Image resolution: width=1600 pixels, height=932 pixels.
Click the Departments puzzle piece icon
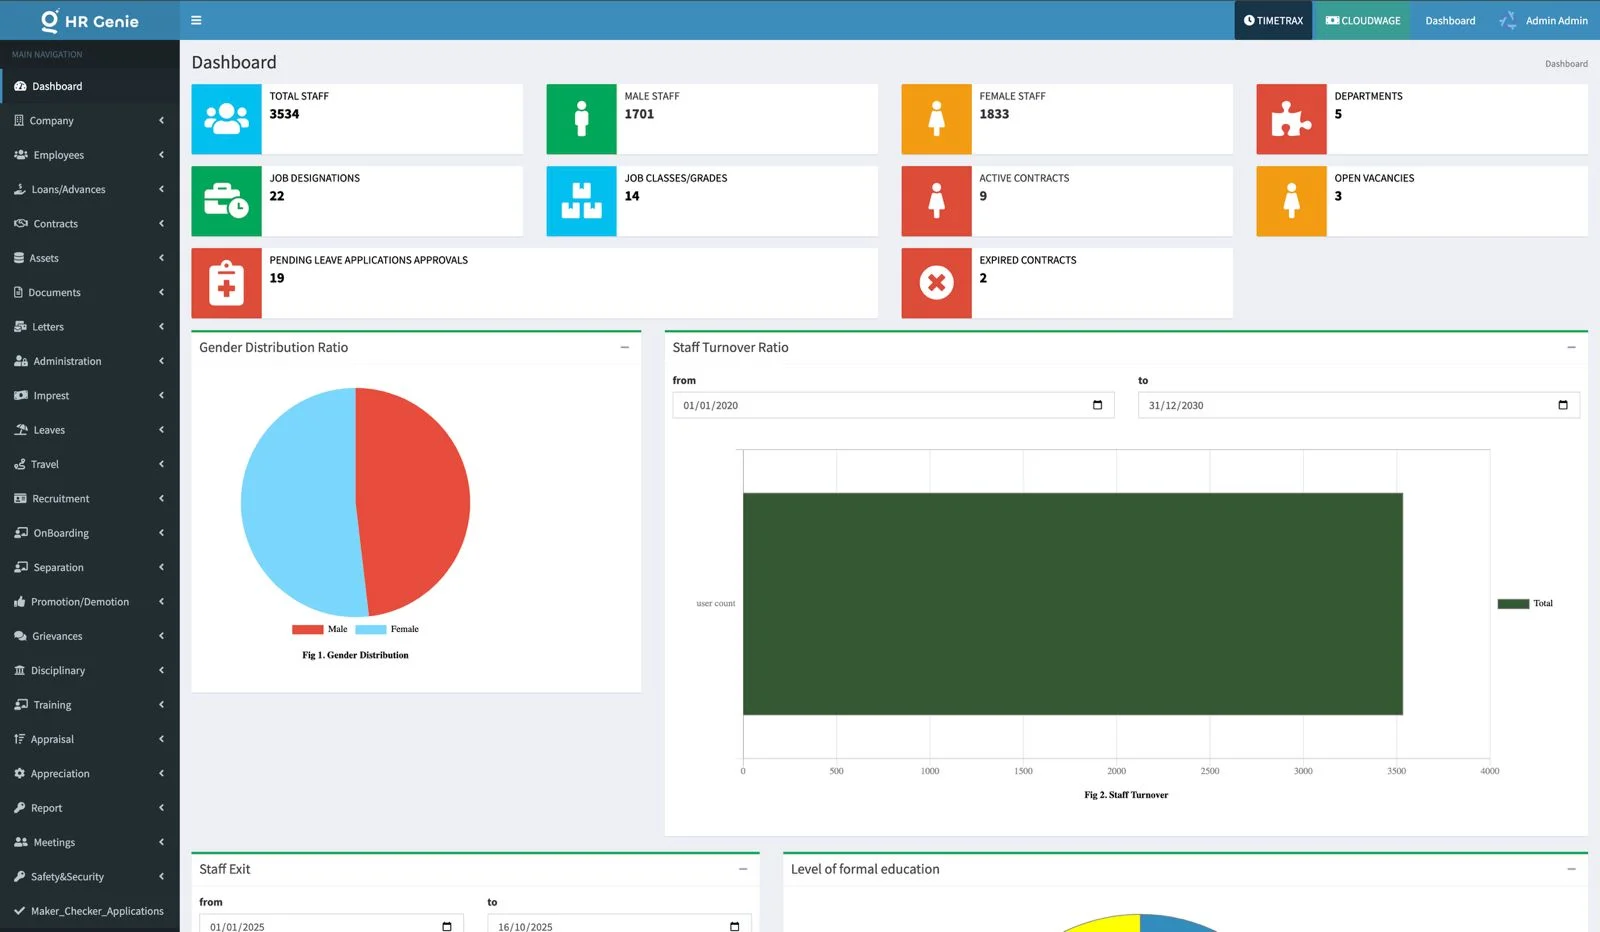click(1291, 119)
